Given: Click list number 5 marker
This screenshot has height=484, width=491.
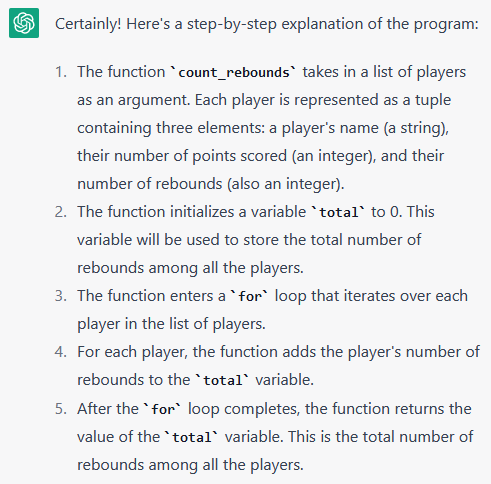Looking at the screenshot, I should click(61, 409).
